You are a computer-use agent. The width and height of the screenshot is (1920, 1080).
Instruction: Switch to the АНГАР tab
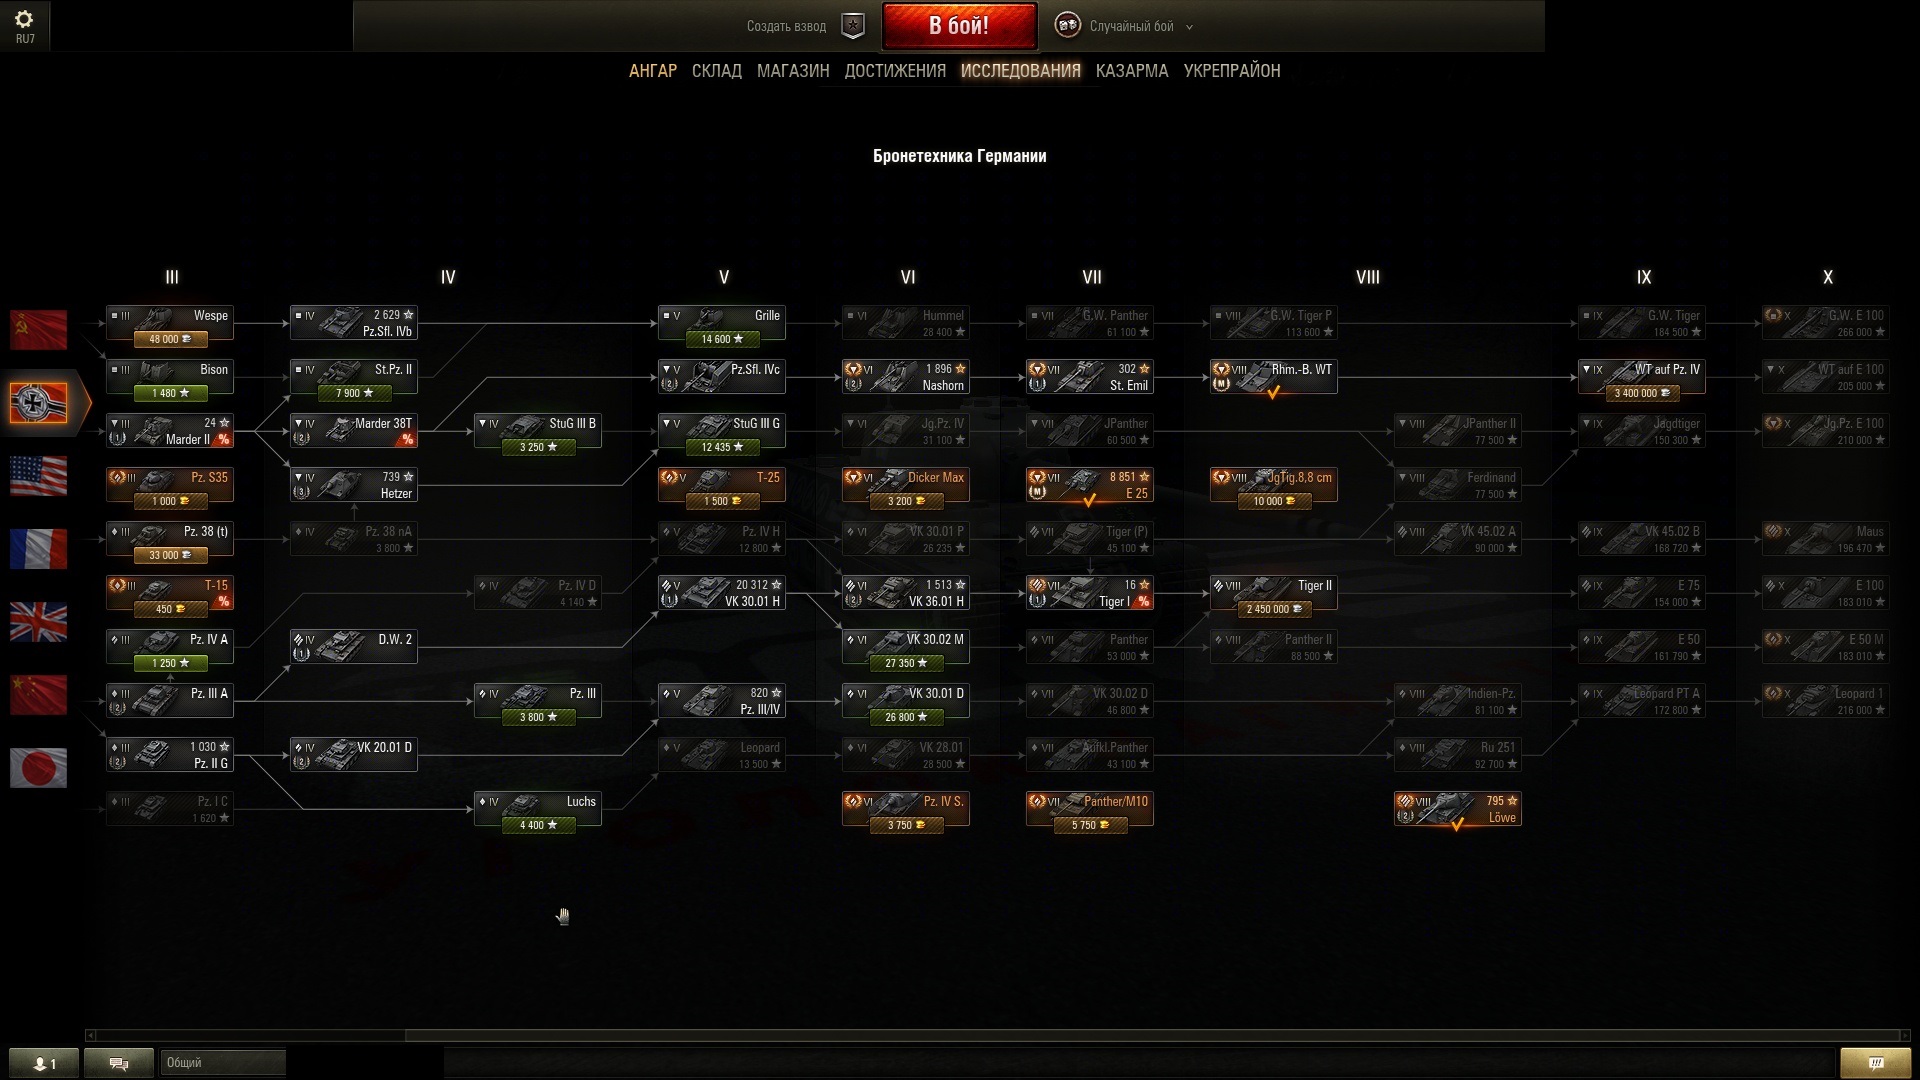pos(653,71)
